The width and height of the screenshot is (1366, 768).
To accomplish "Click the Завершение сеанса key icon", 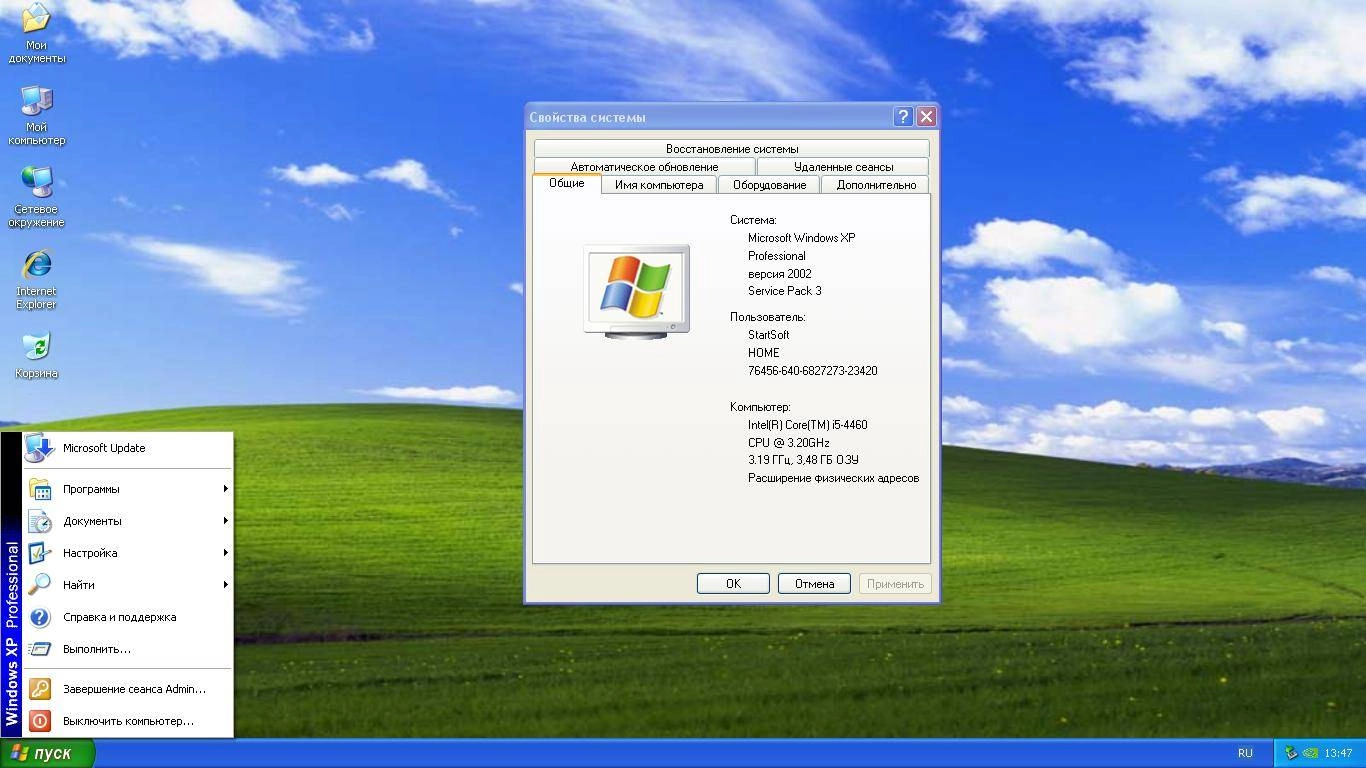I will (40, 689).
